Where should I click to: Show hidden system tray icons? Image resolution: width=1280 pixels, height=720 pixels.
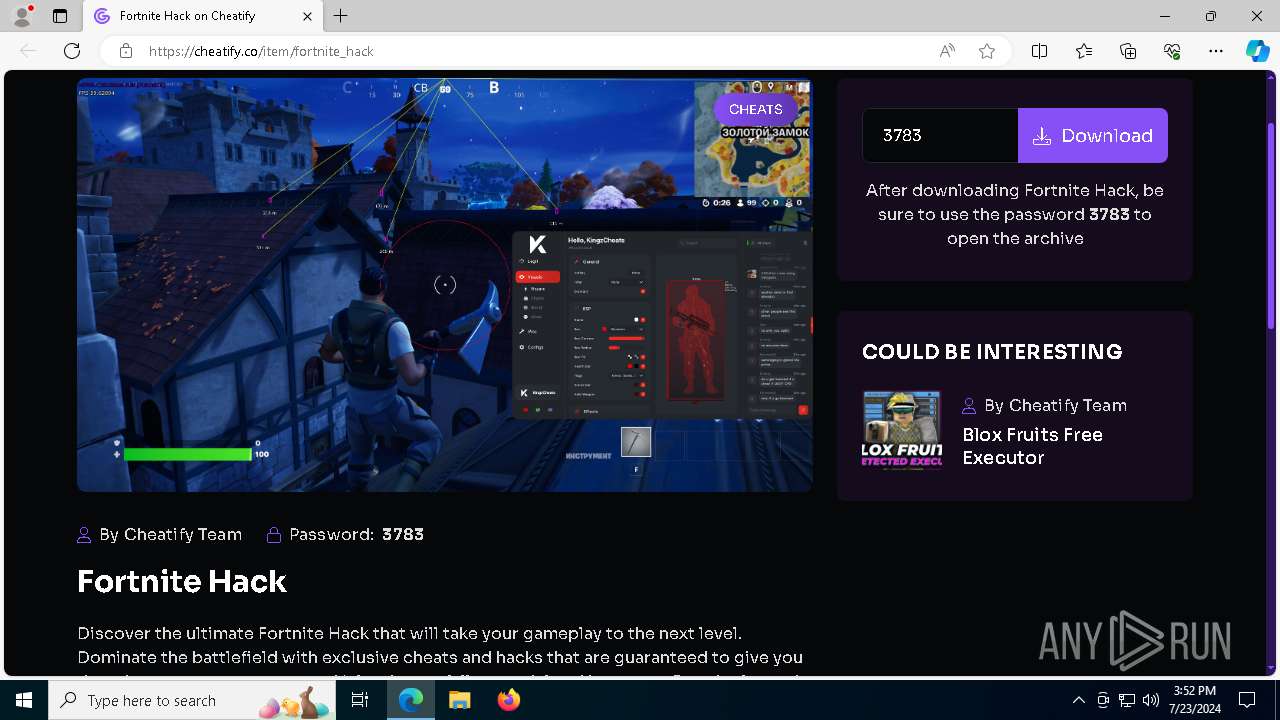tap(1078, 700)
